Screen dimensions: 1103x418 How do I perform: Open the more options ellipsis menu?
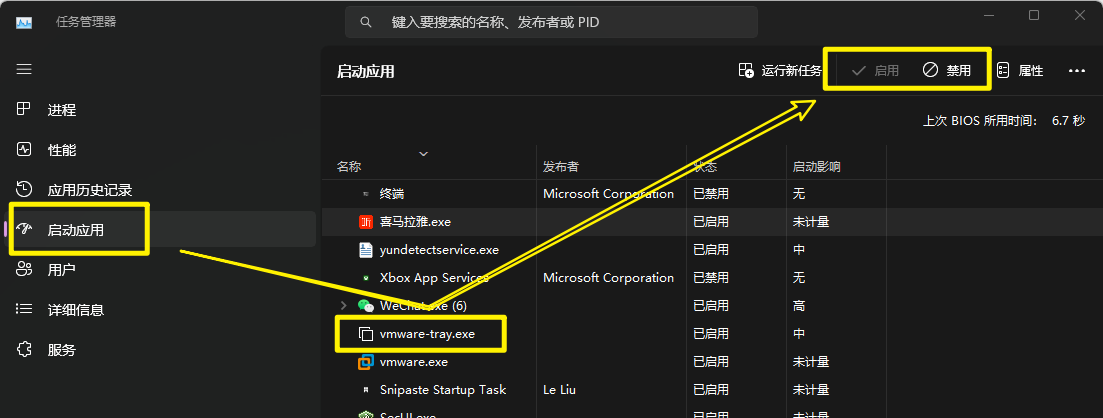point(1077,70)
